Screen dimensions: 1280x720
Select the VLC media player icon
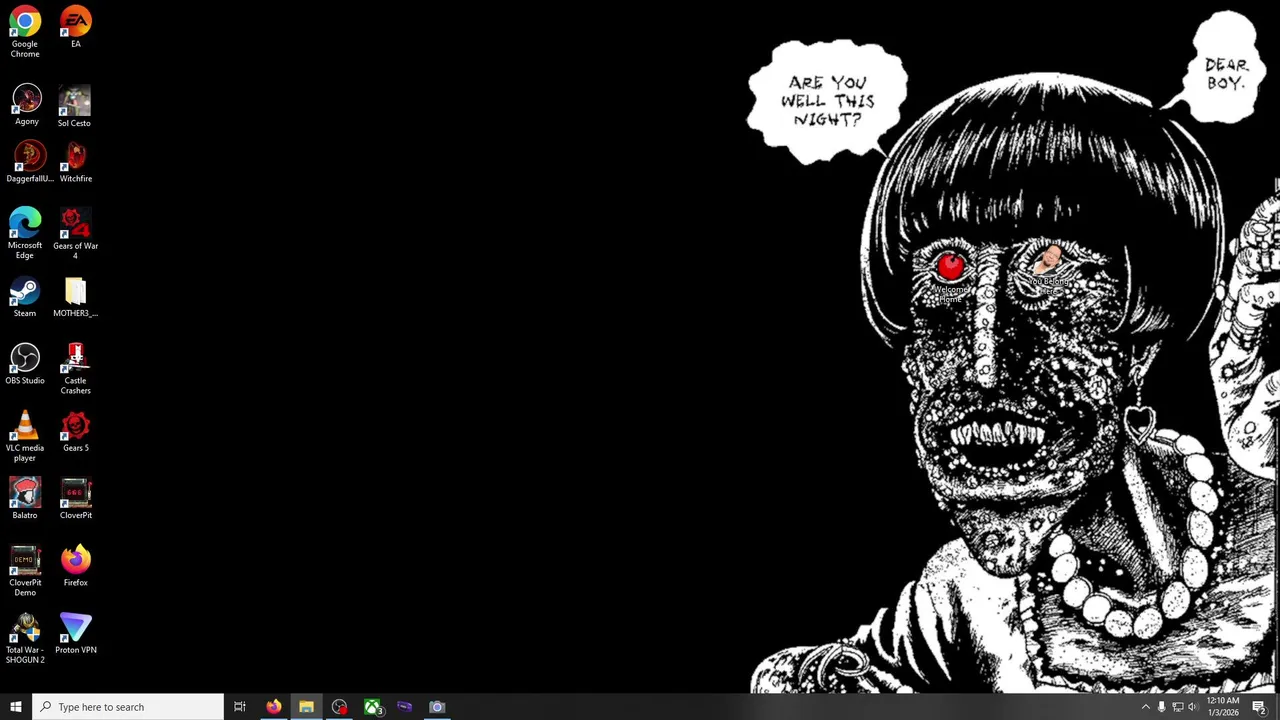click(25, 436)
